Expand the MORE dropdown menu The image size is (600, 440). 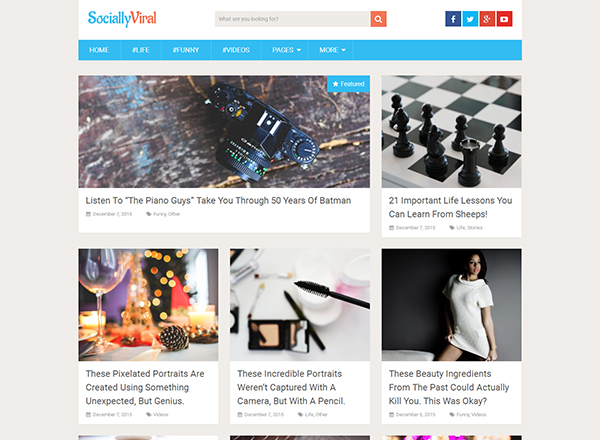(x=332, y=50)
